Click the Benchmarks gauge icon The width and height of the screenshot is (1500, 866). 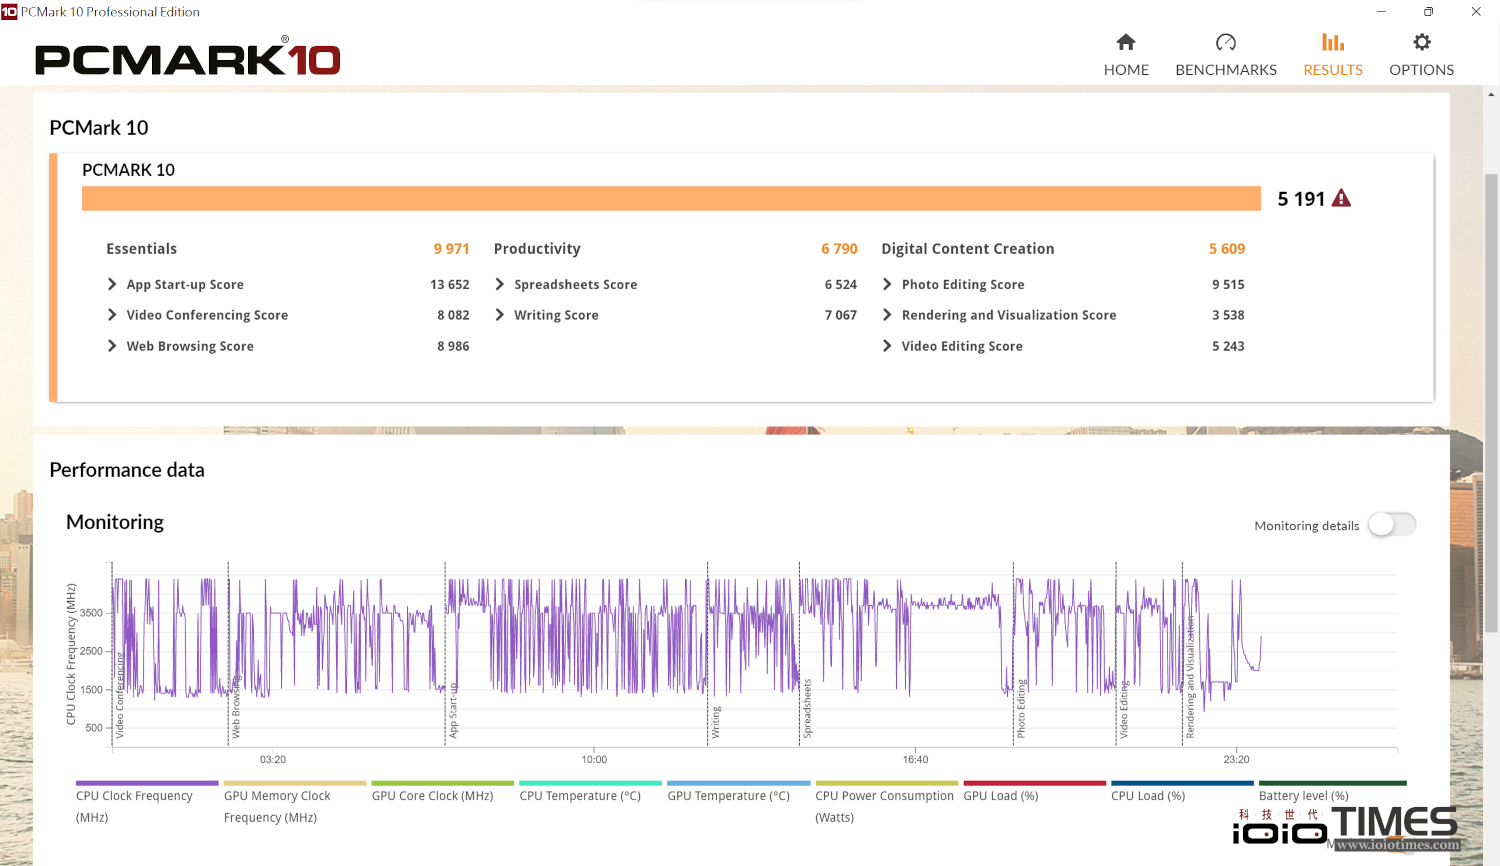click(x=1226, y=42)
